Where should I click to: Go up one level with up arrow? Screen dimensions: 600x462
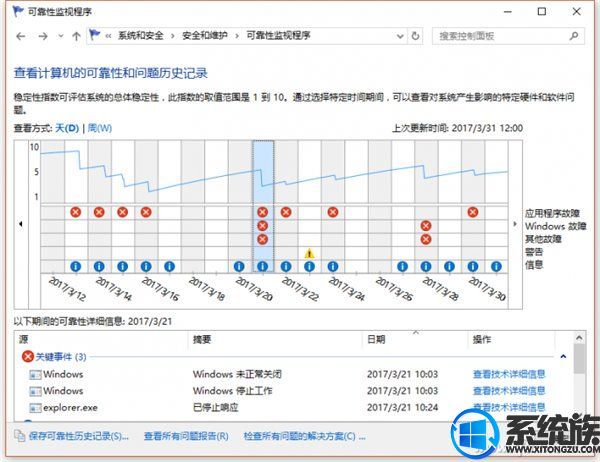[x=76, y=36]
